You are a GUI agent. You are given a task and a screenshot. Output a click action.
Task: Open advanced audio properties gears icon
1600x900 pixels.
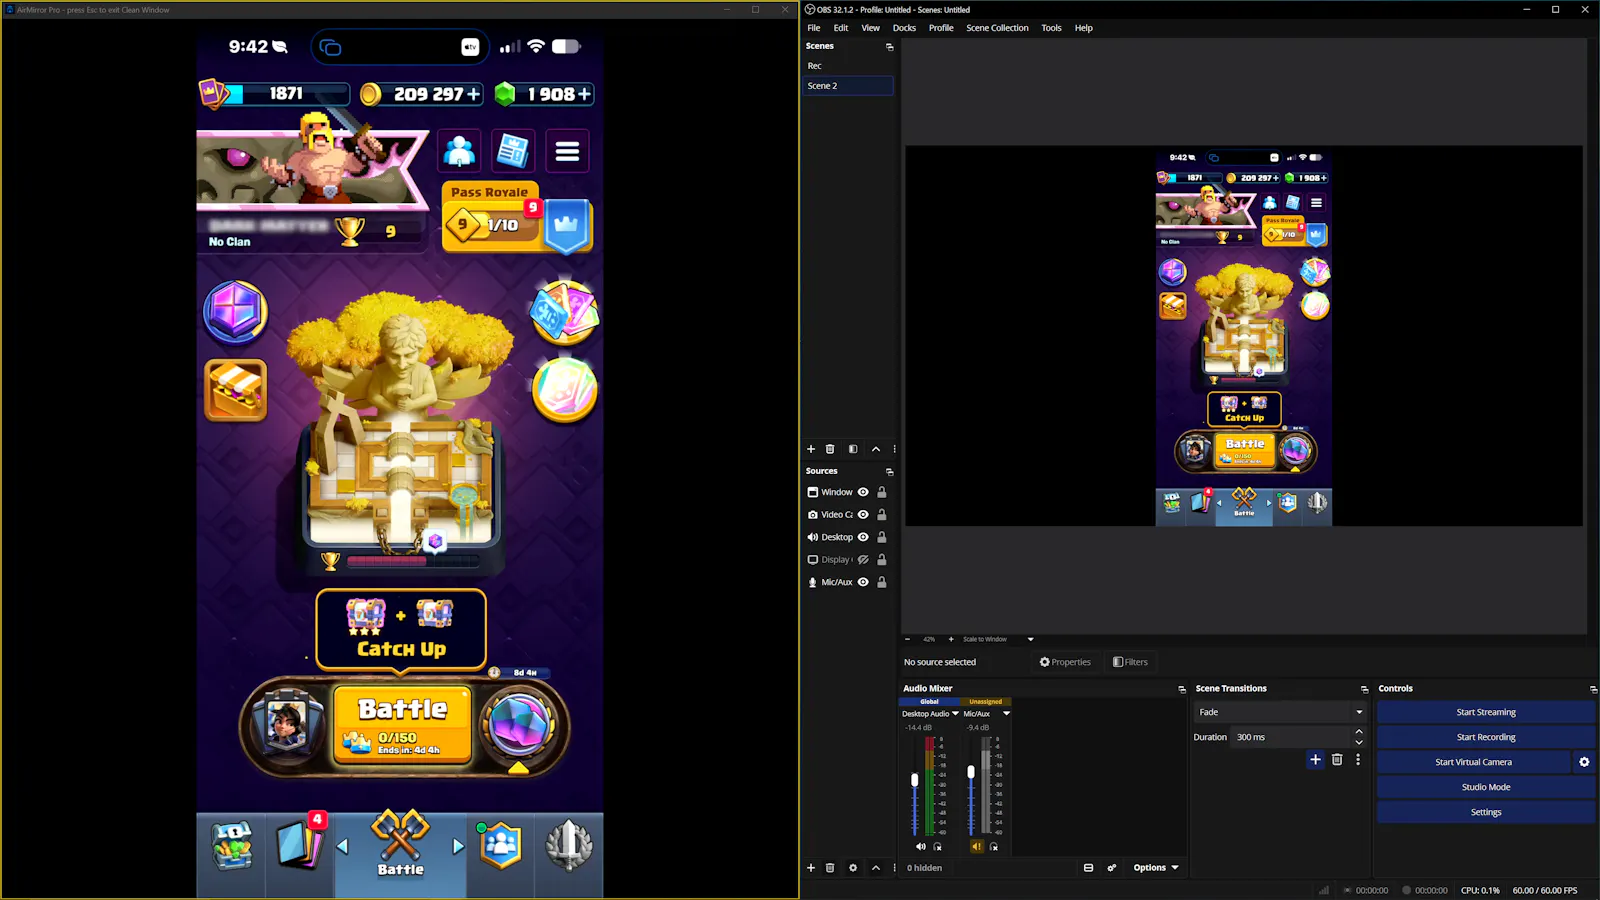tap(1112, 868)
